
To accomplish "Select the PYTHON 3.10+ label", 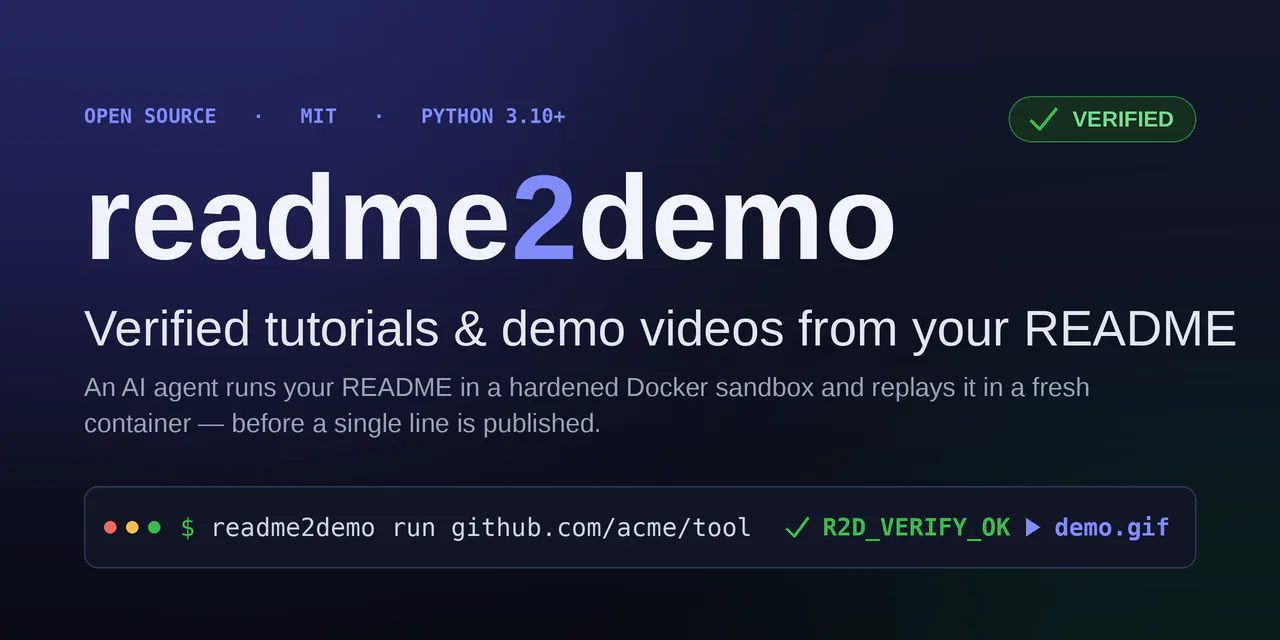I will point(493,116).
